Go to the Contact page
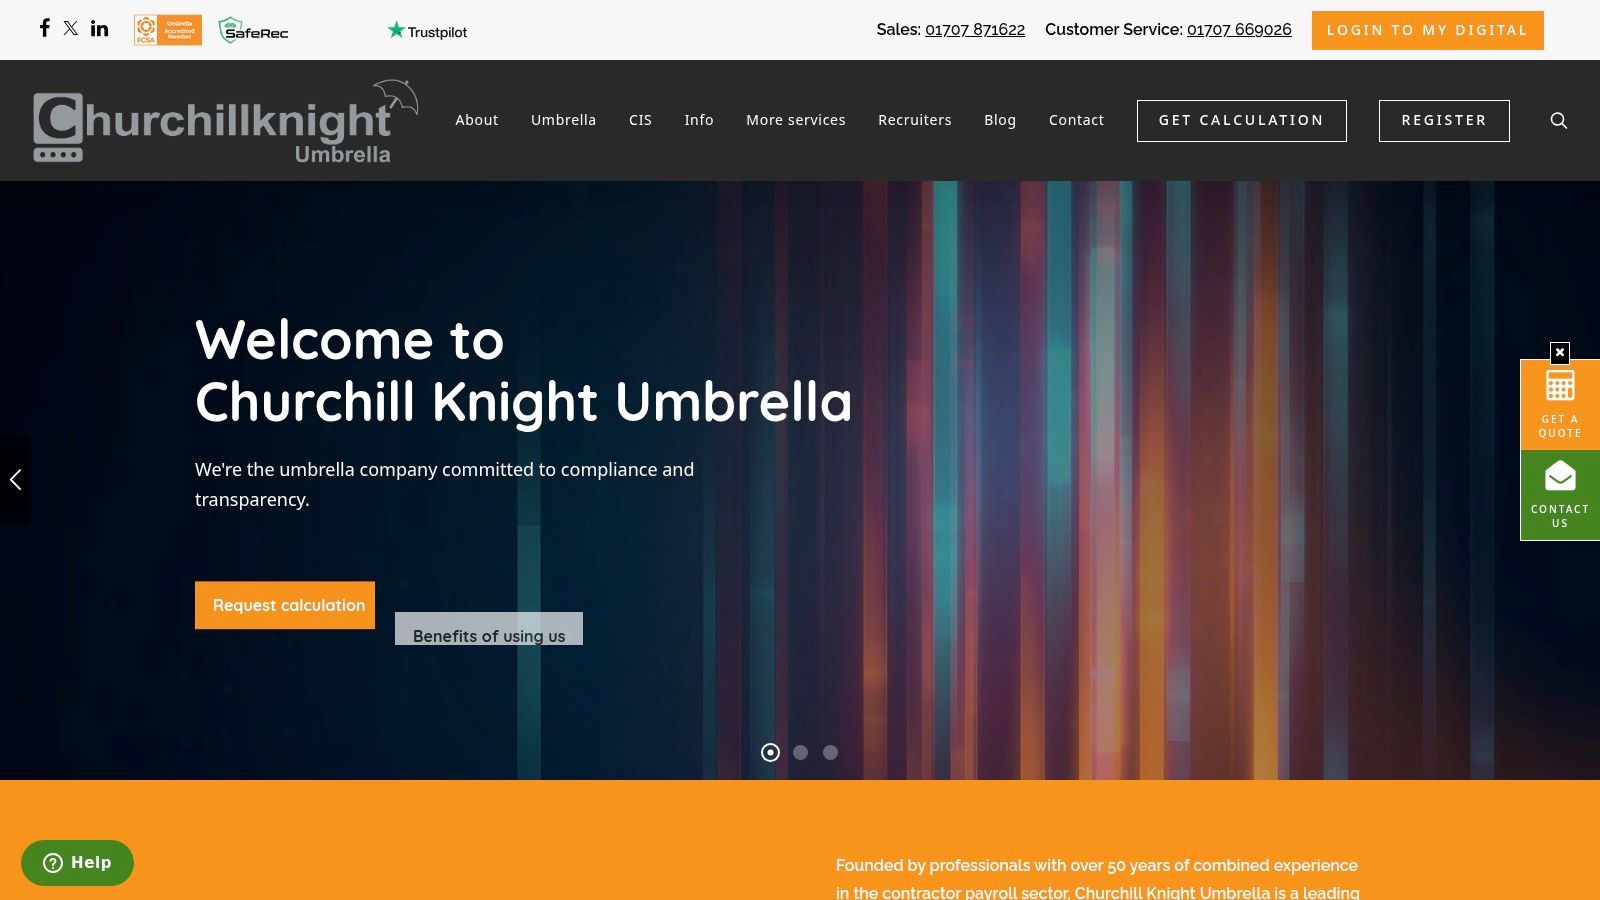Image resolution: width=1600 pixels, height=900 pixels. pos(1076,120)
